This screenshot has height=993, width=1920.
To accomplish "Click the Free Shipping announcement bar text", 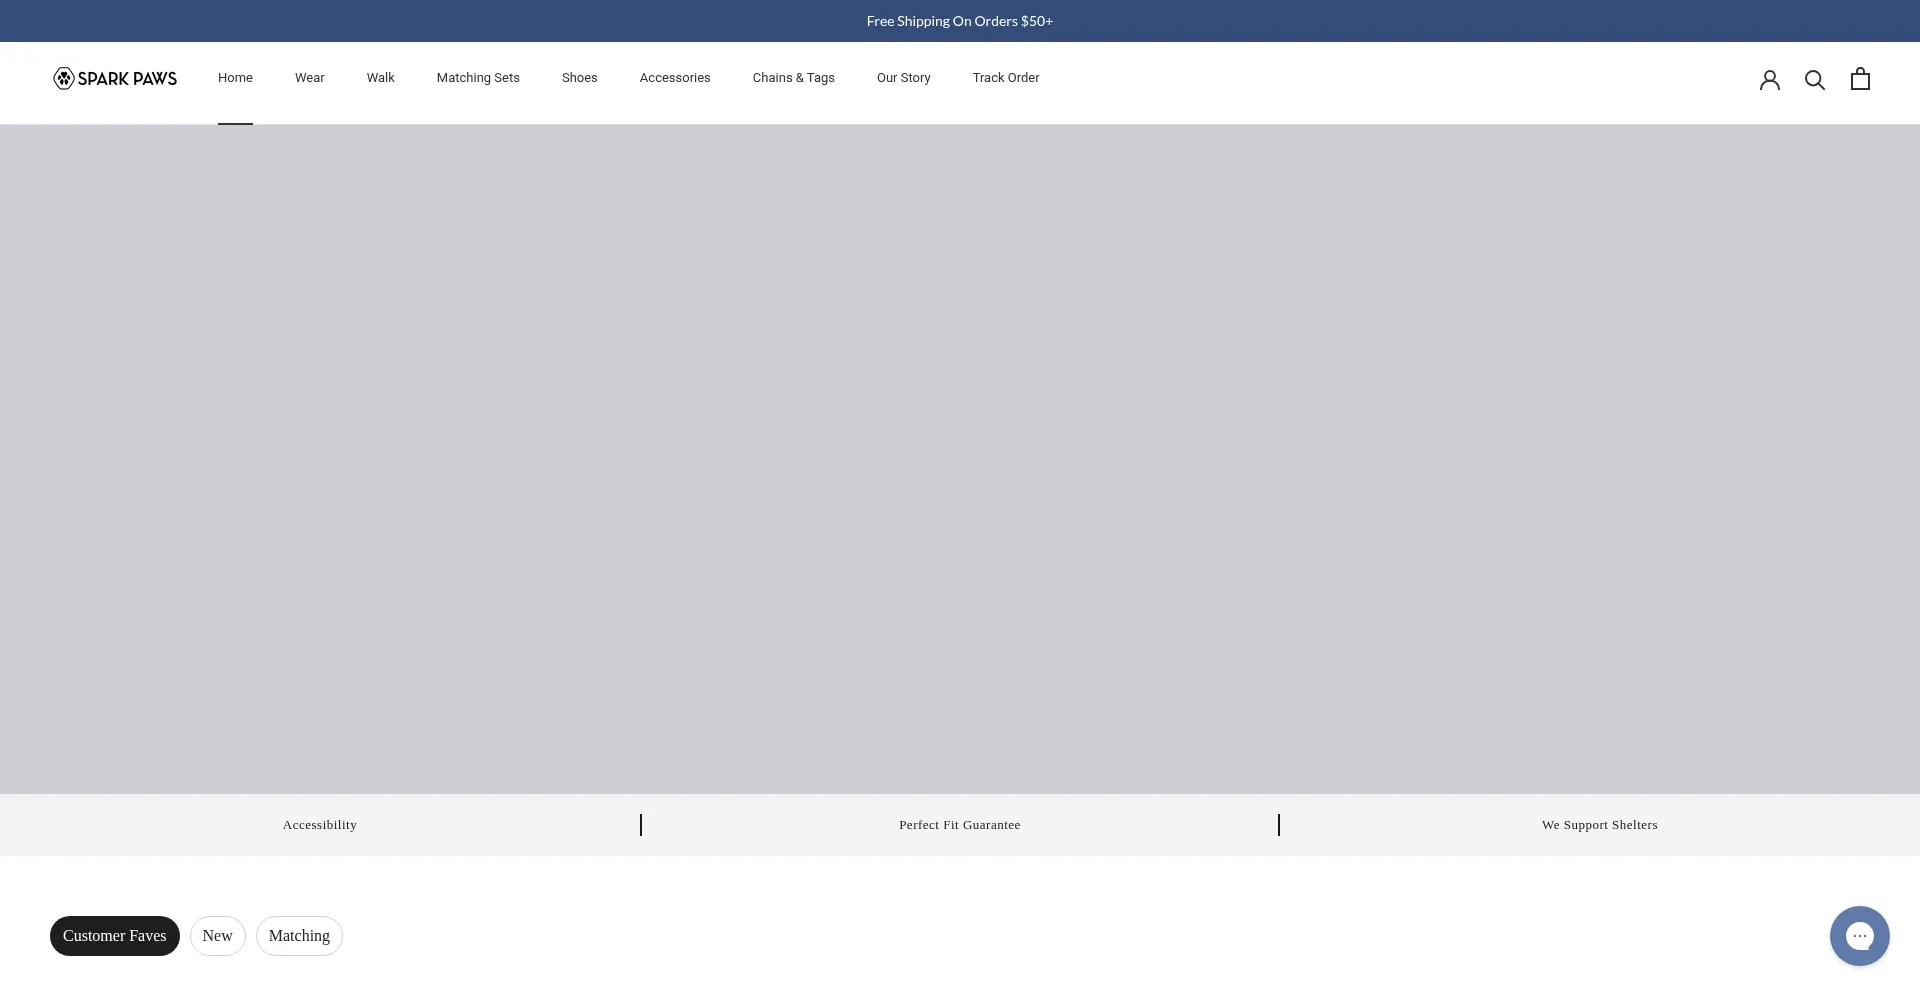I will click(959, 21).
